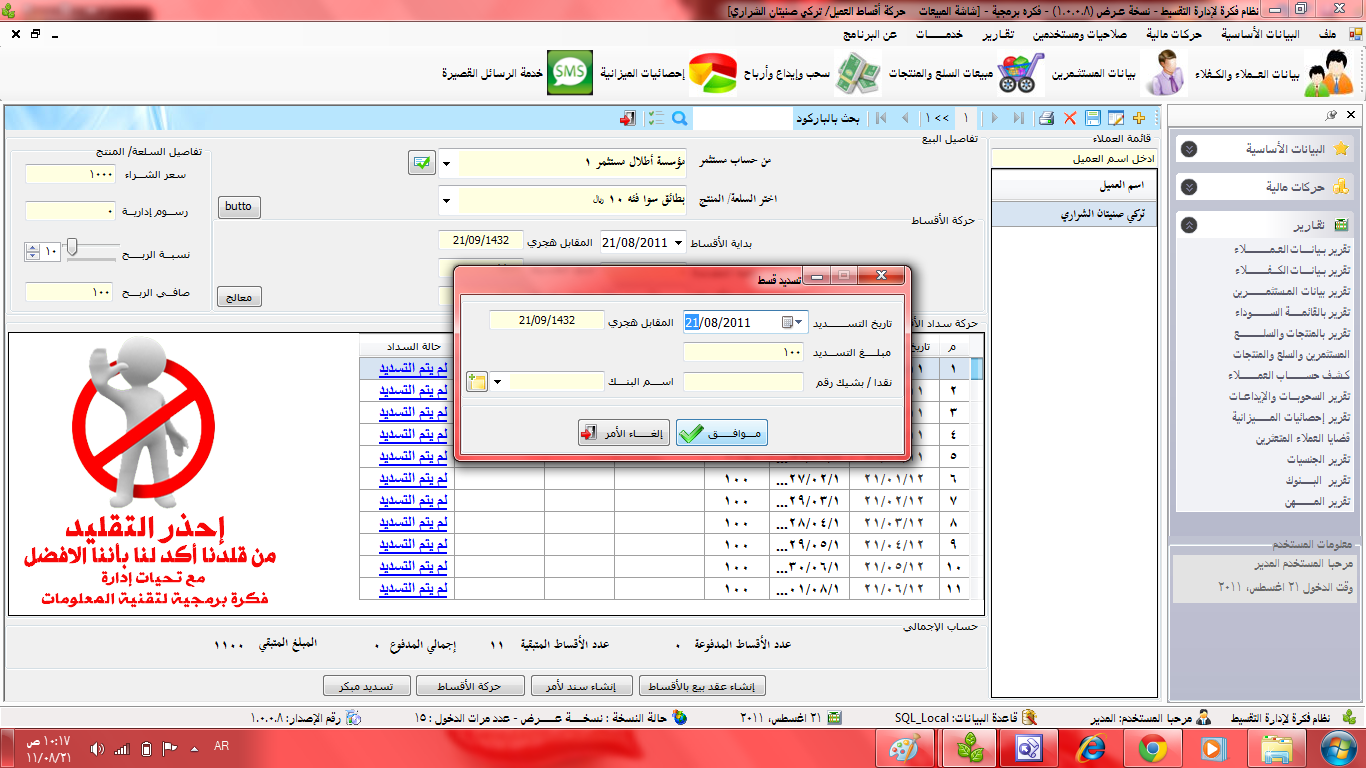The image size is (1366, 768).
Task: Click the installments movement (حركة الأقساط) button
Action: (x=472, y=686)
